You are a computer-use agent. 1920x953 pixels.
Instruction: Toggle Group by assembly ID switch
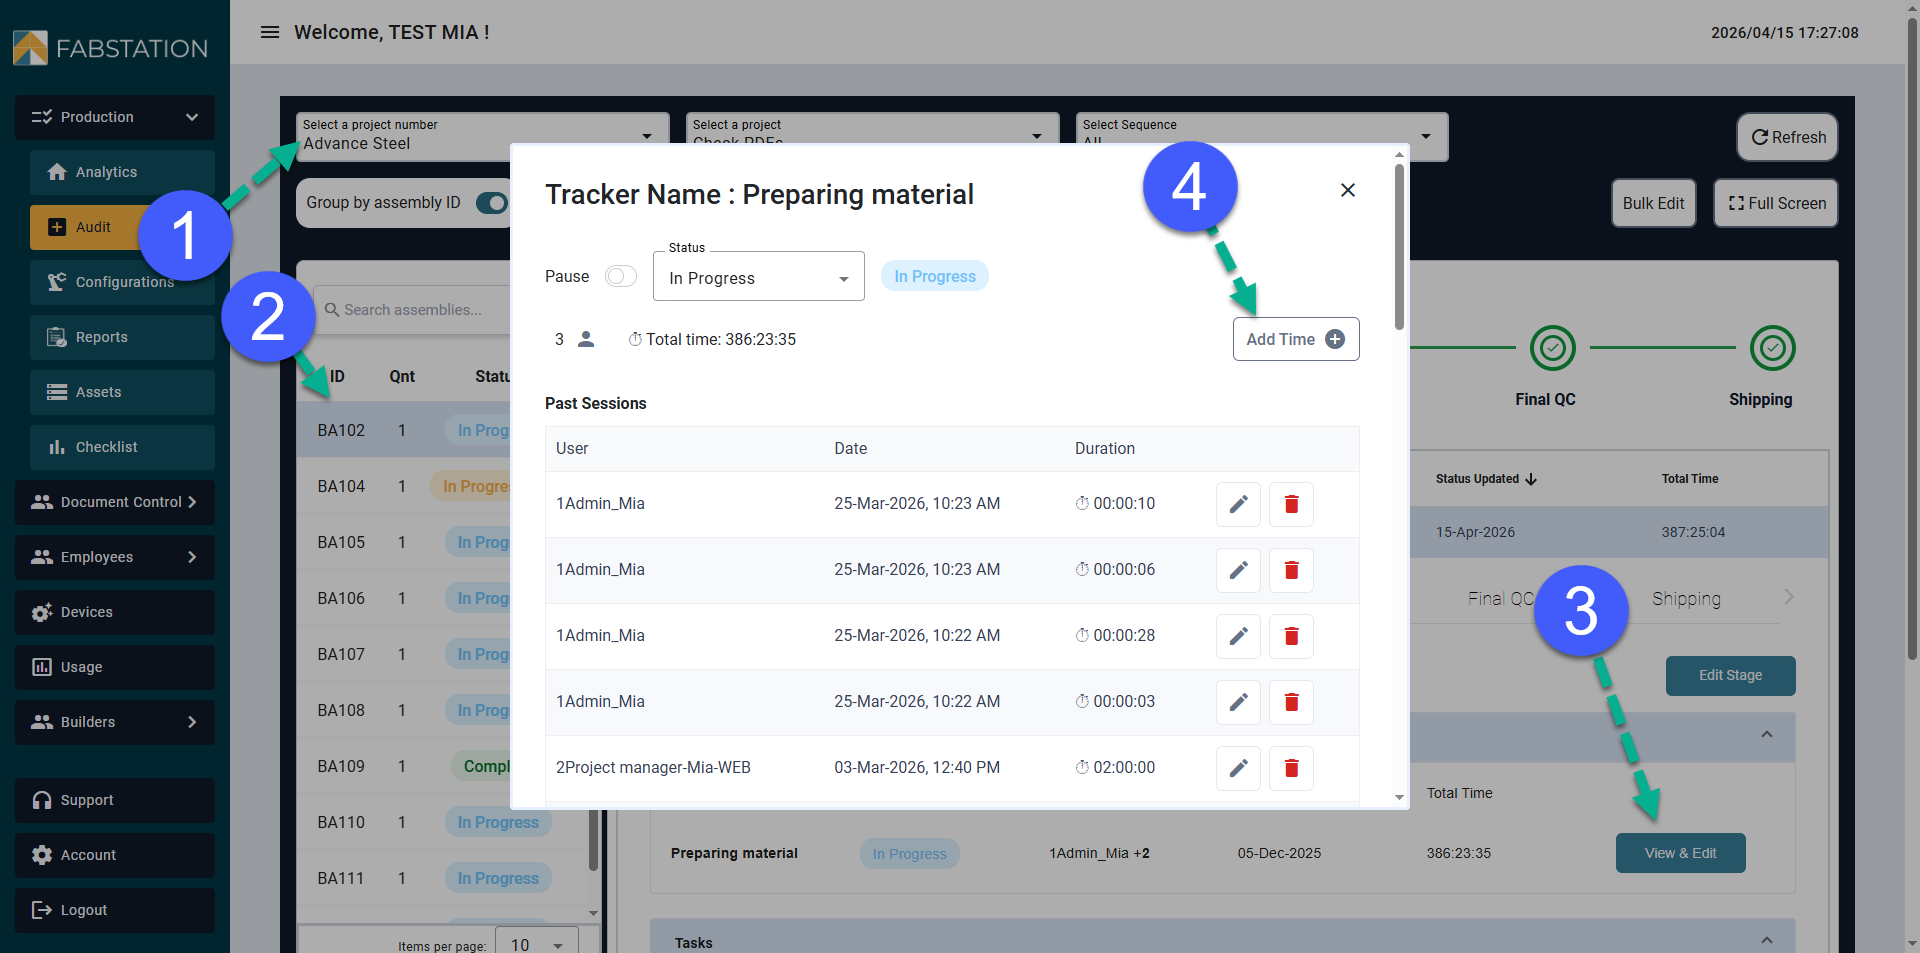click(x=491, y=203)
